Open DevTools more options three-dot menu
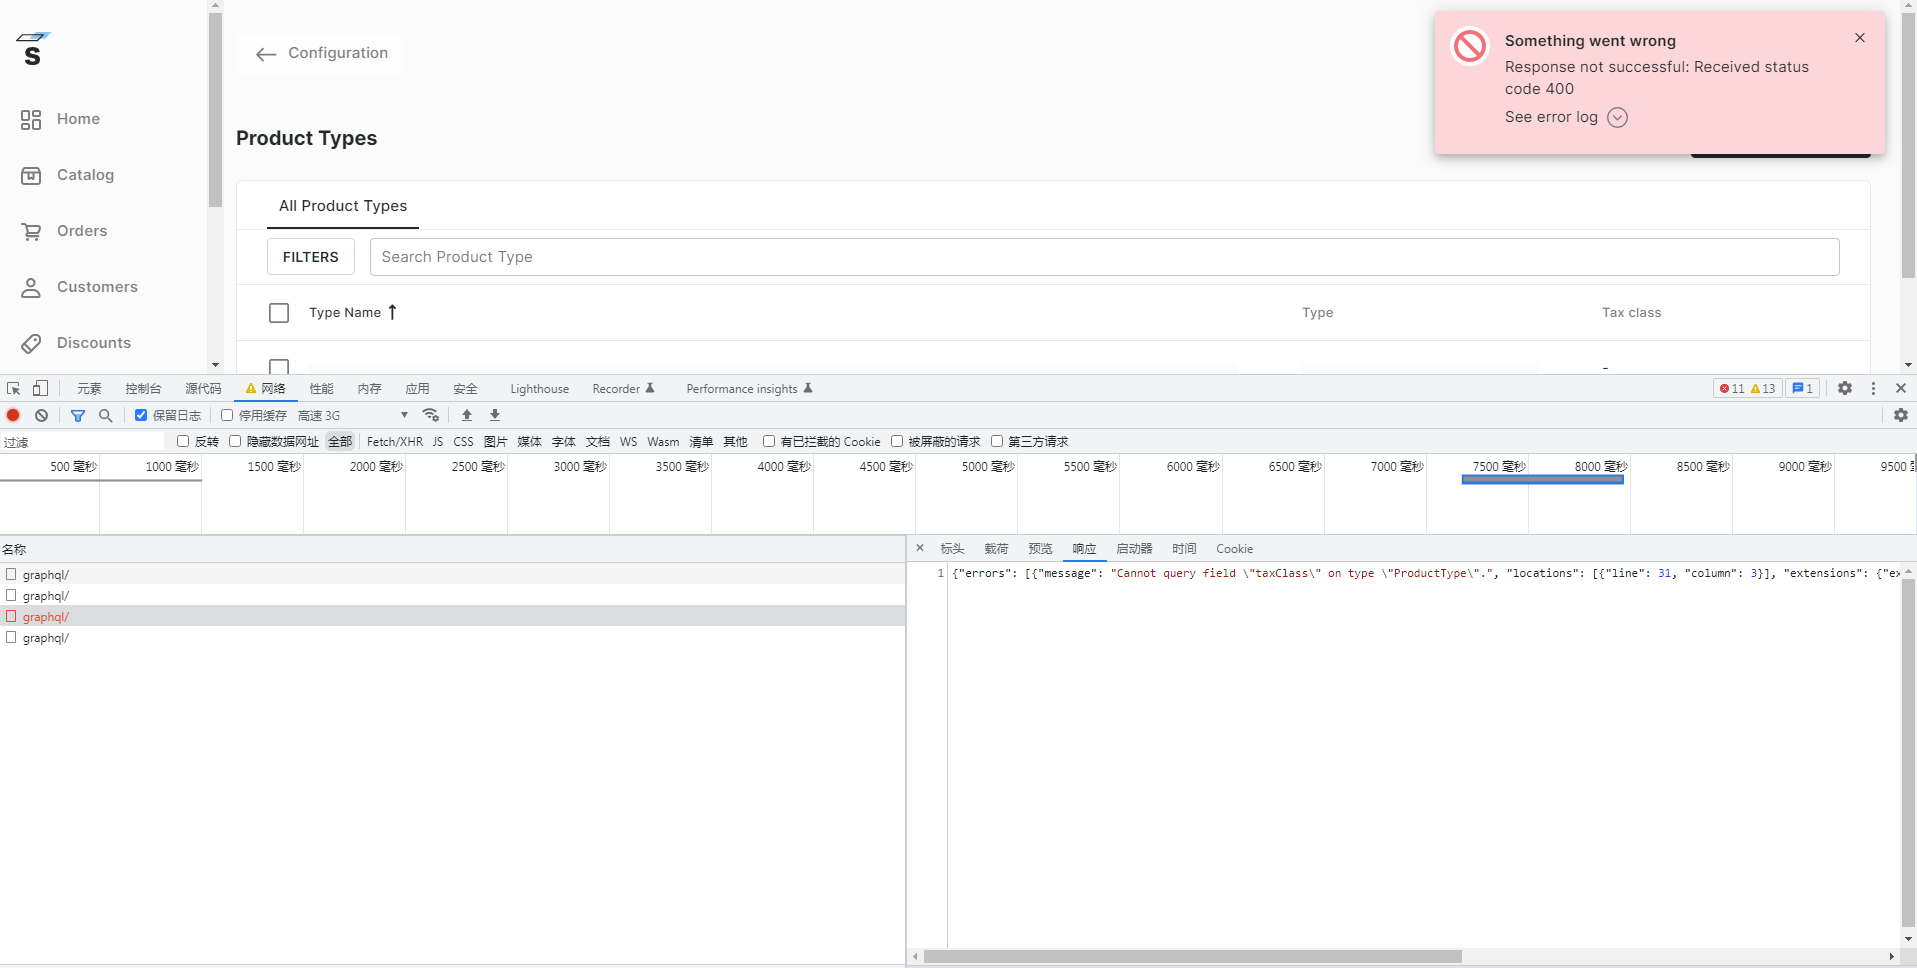1917x968 pixels. coord(1872,388)
